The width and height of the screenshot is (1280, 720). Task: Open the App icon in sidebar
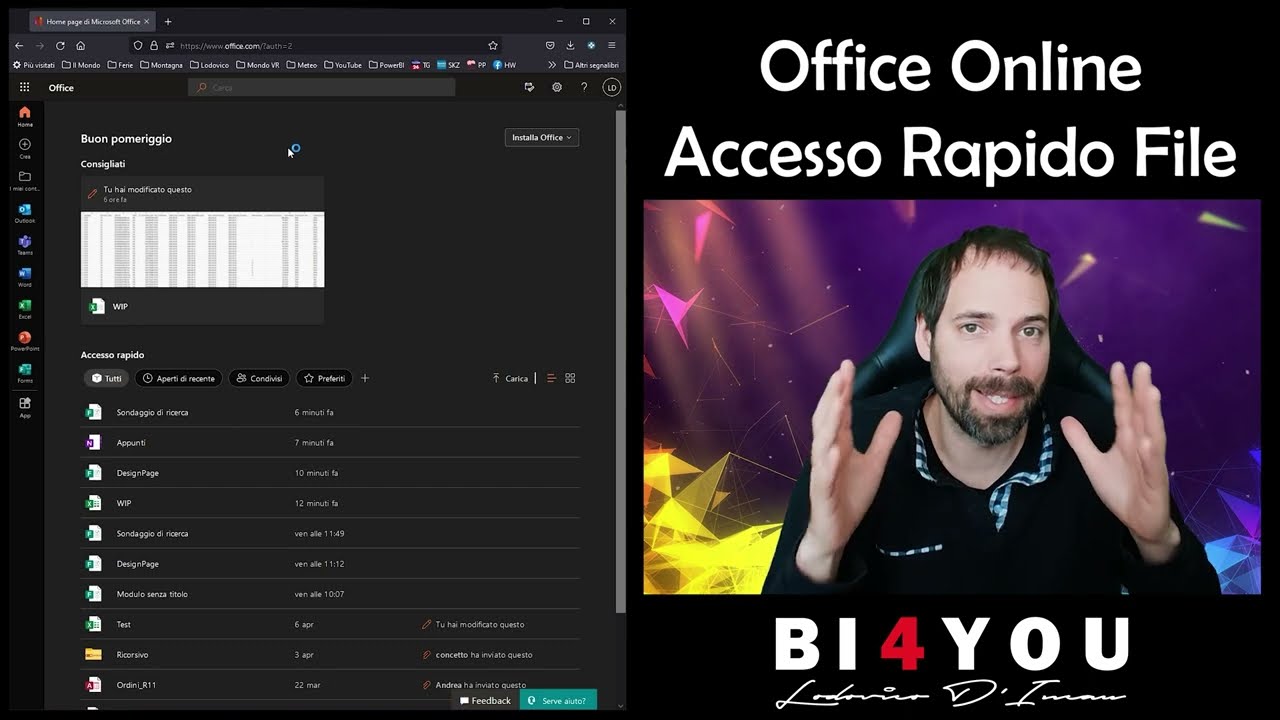pos(25,406)
